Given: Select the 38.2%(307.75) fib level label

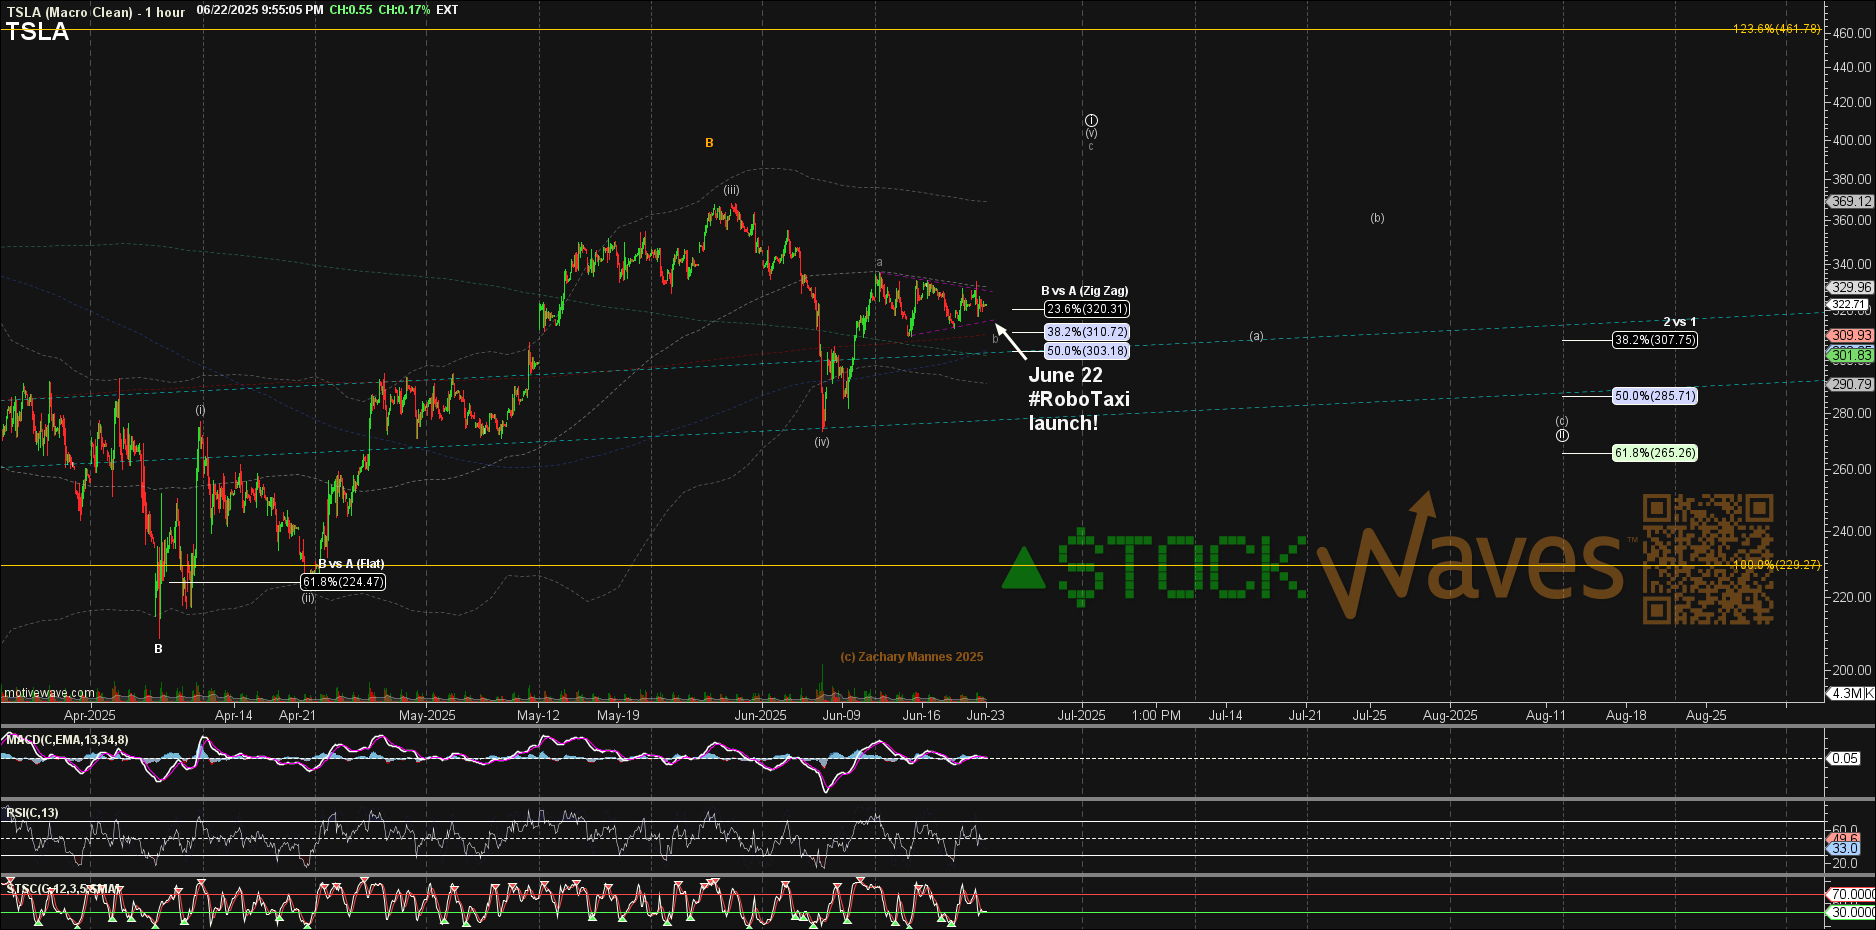Looking at the screenshot, I should pyautogui.click(x=1654, y=340).
